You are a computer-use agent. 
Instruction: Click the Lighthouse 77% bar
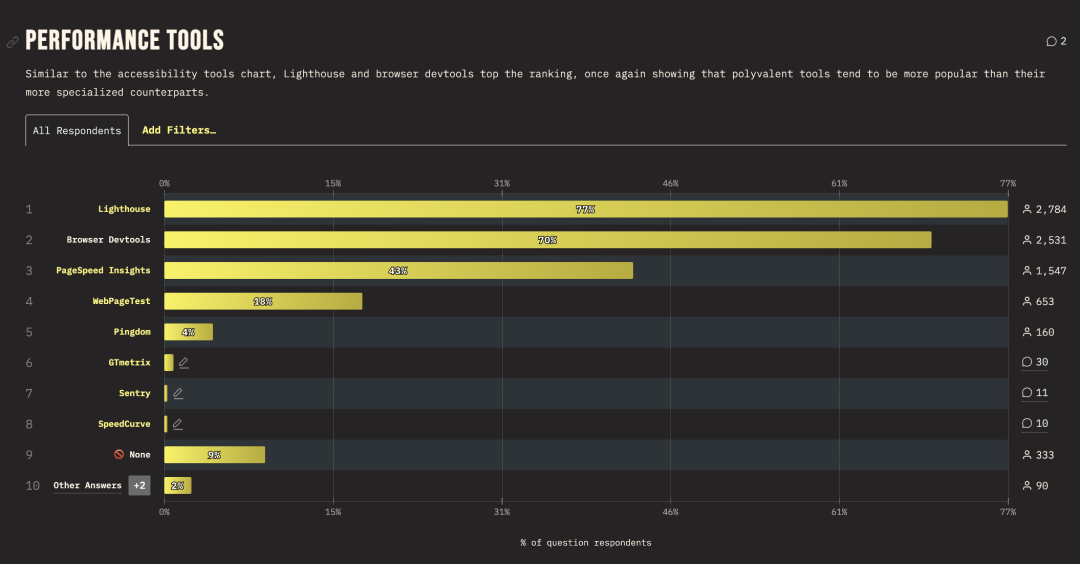pos(585,209)
